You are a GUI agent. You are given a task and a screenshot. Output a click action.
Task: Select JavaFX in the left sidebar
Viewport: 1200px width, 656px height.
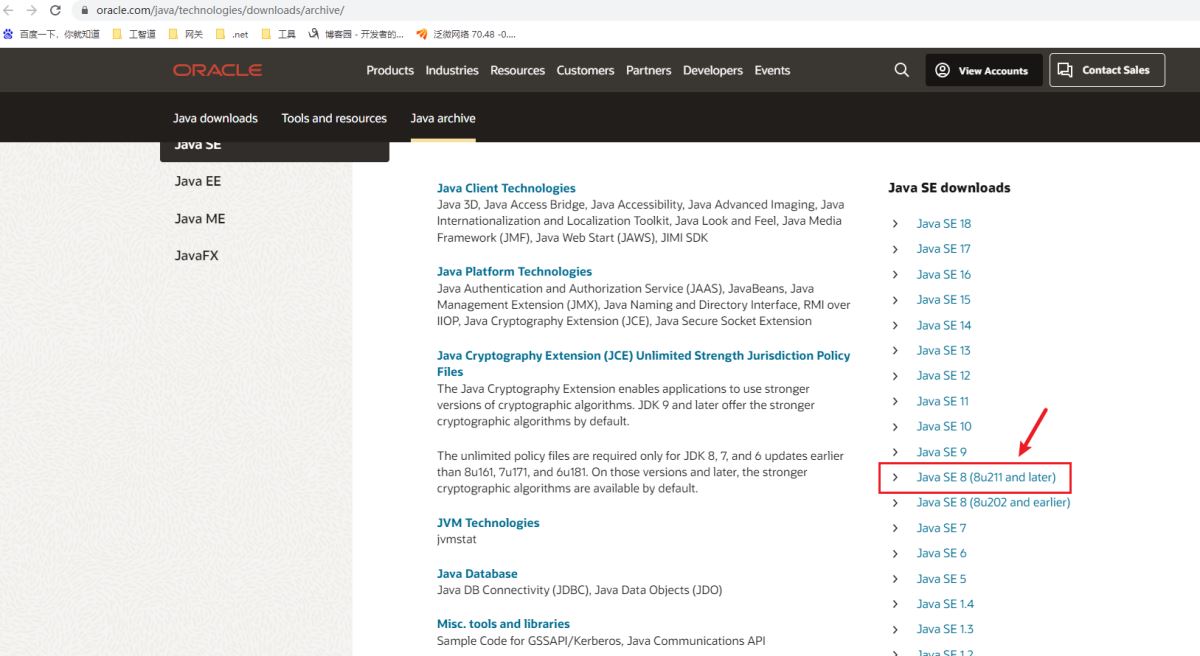point(196,255)
